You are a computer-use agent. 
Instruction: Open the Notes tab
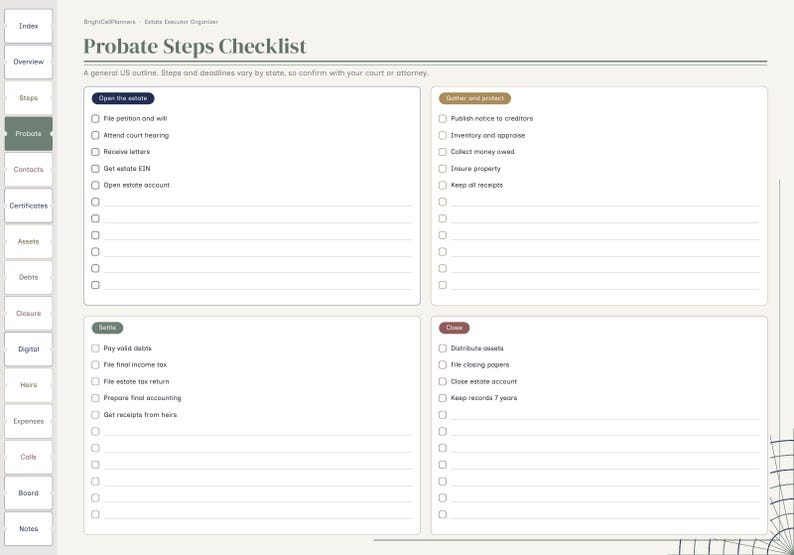(28, 529)
